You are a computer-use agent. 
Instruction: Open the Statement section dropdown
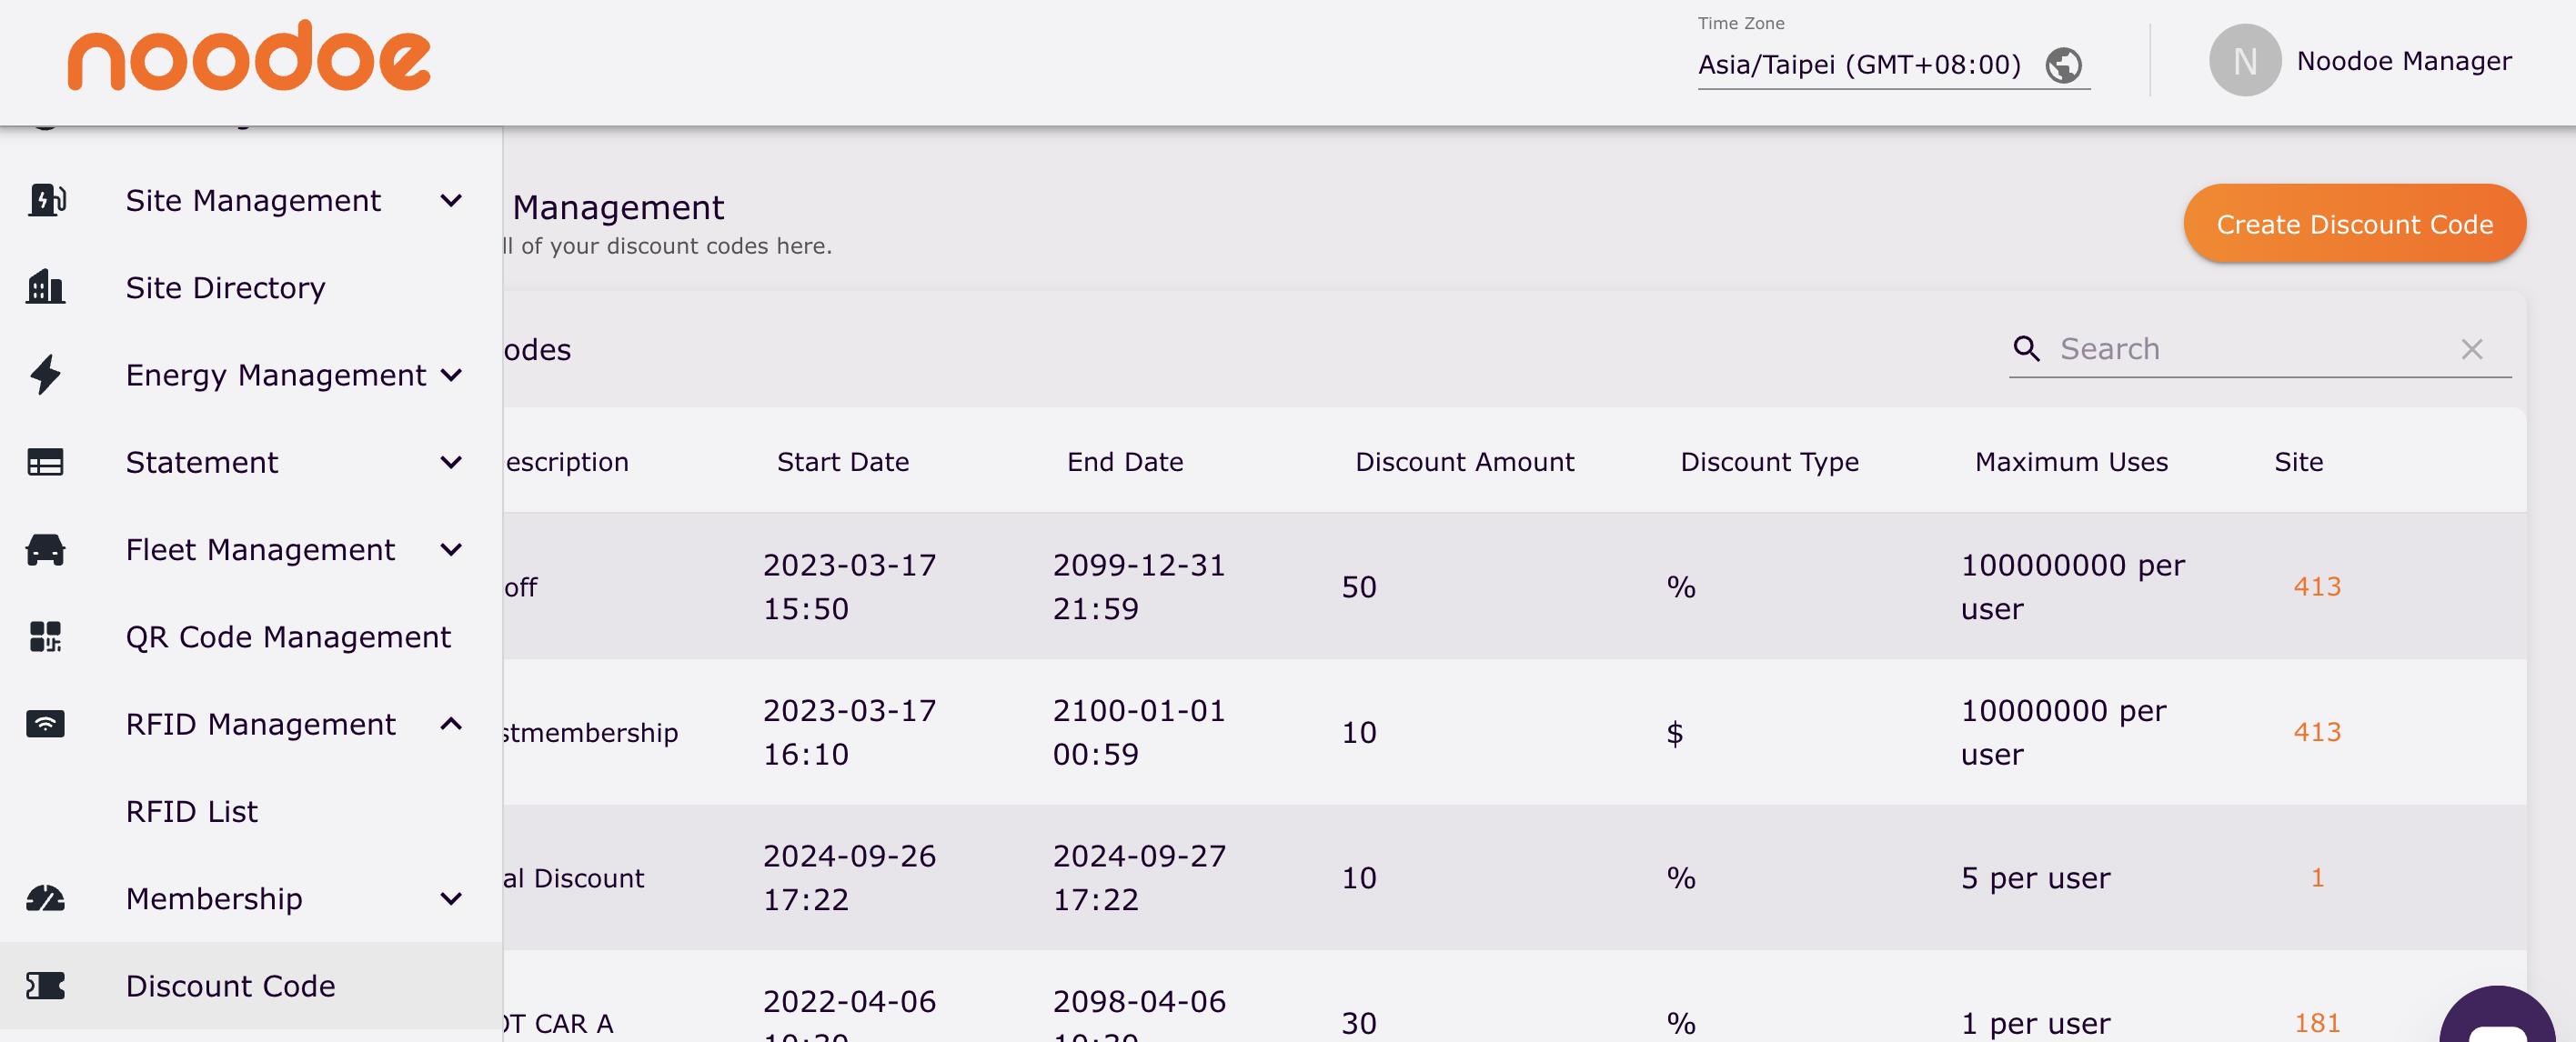(x=452, y=462)
